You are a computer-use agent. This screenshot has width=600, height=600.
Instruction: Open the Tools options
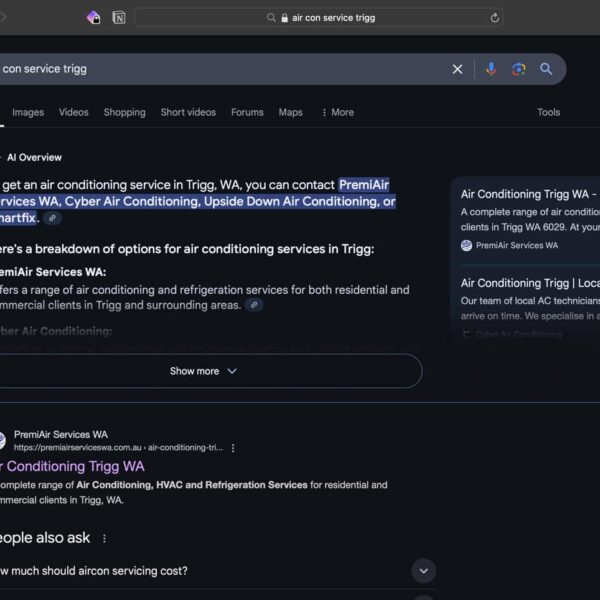pos(548,112)
